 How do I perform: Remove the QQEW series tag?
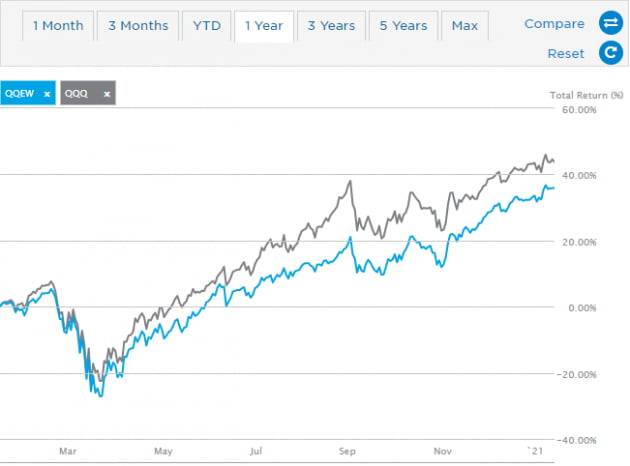pyautogui.click(x=47, y=95)
